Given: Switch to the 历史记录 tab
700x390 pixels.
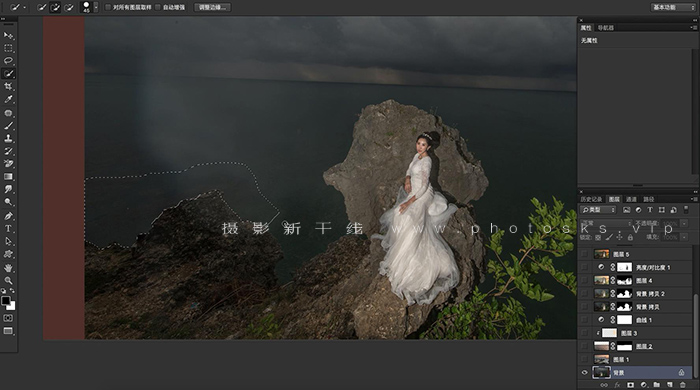Looking at the screenshot, I should 591,199.
